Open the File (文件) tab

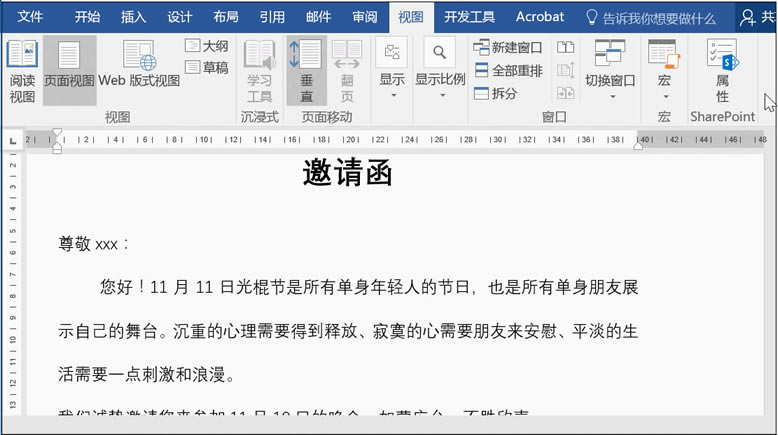click(30, 17)
